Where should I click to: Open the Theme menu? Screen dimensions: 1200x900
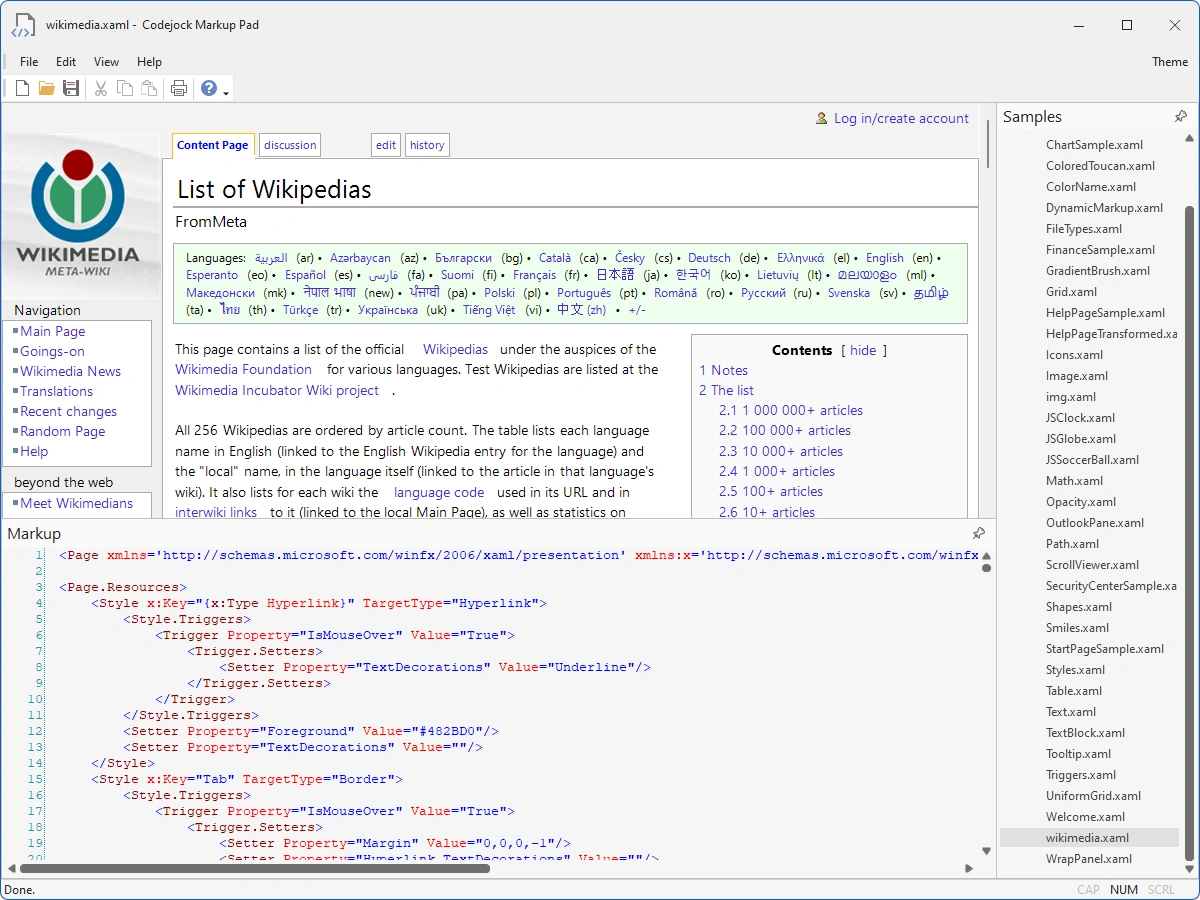[x=1170, y=62]
